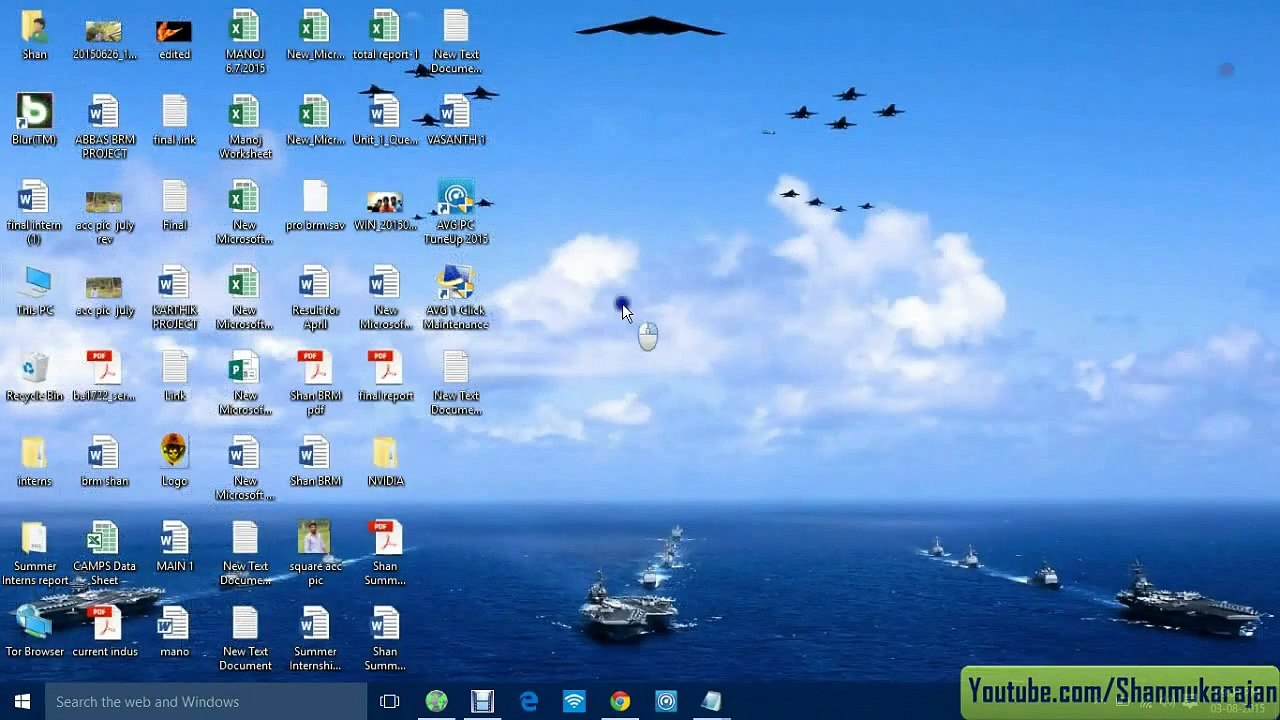The height and width of the screenshot is (720, 1280).
Task: Select the 'Result for April' Word document
Action: coord(315,297)
